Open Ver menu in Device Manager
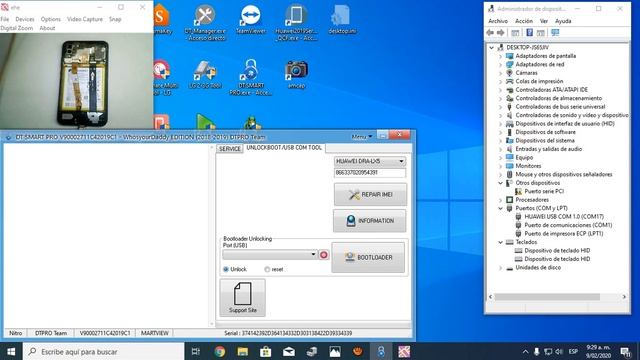Screen dimensions: 640x360 click(544, 21)
